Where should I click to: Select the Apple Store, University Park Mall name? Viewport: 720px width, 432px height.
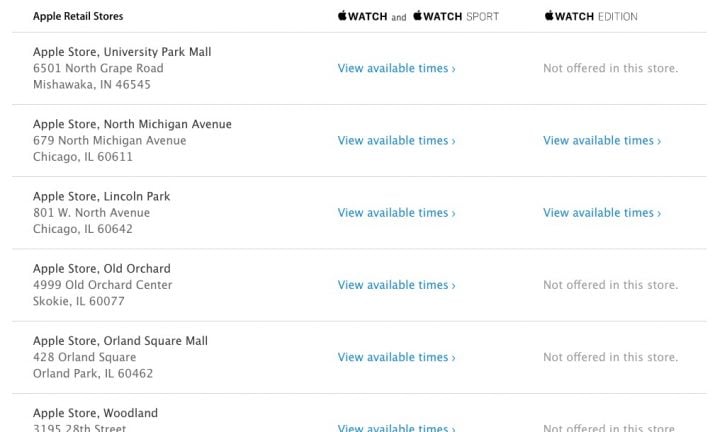(122, 52)
